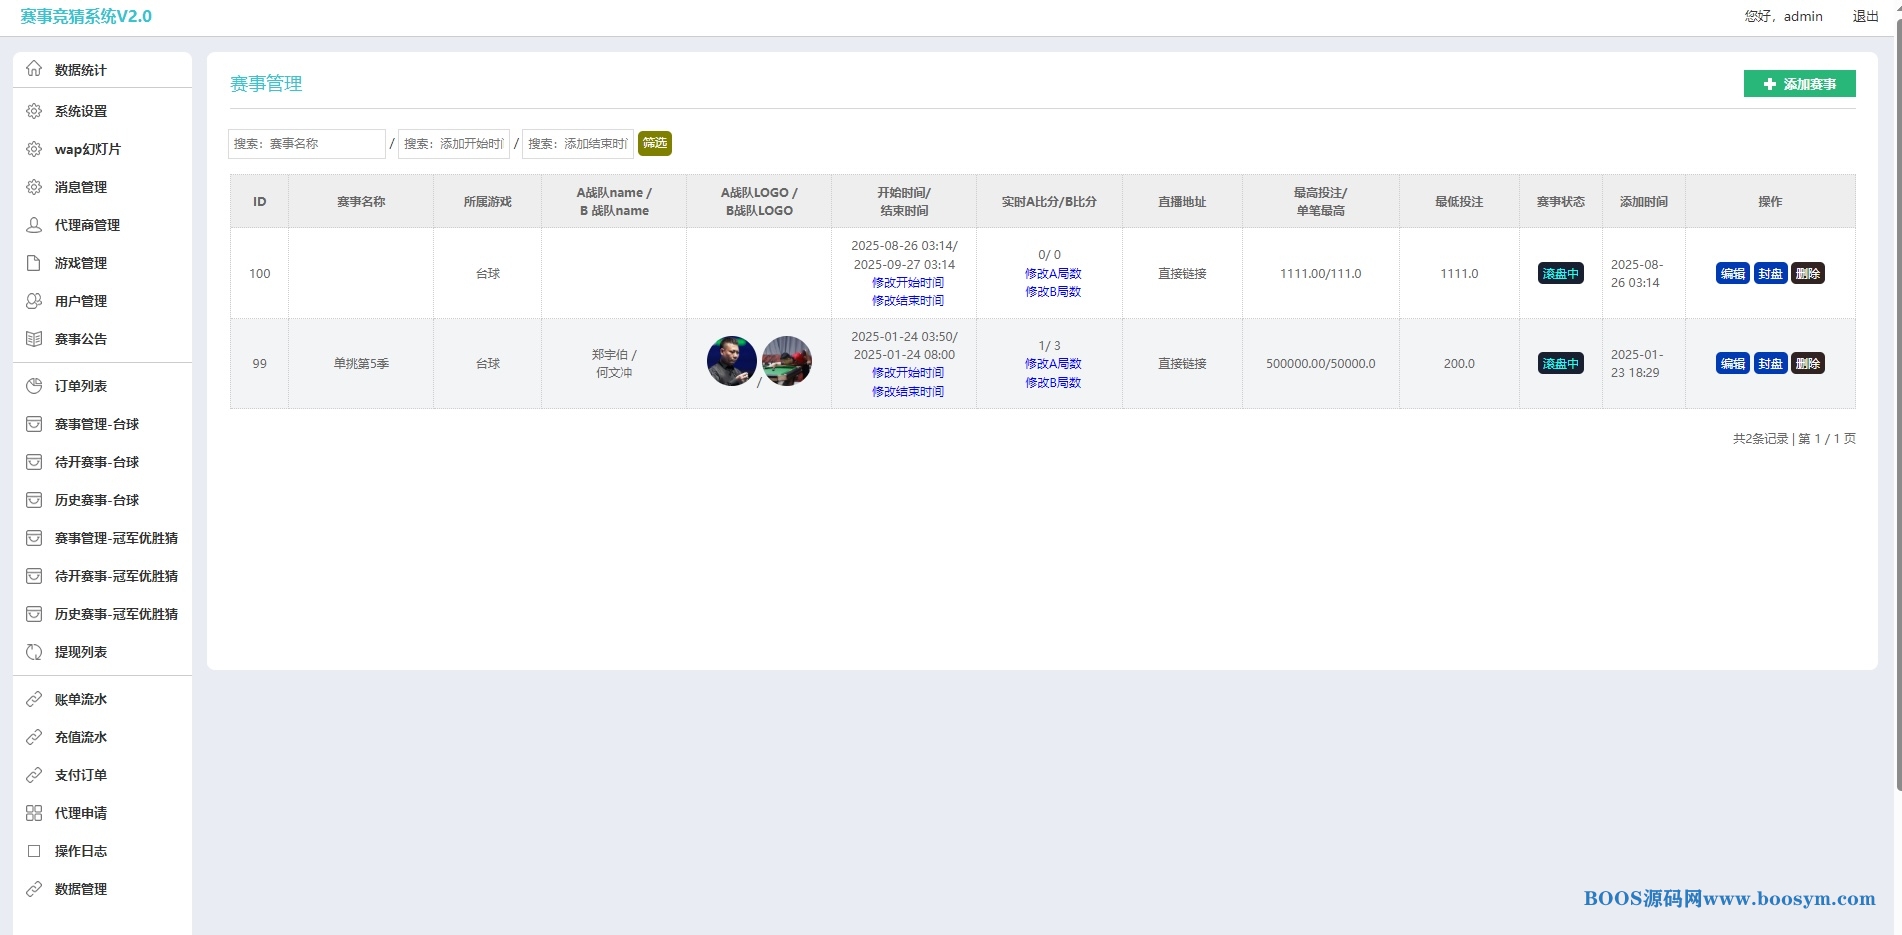The height and width of the screenshot is (935, 1902).
Task: Click team A logo thumbnail for 郑宇伯
Action: pos(731,361)
